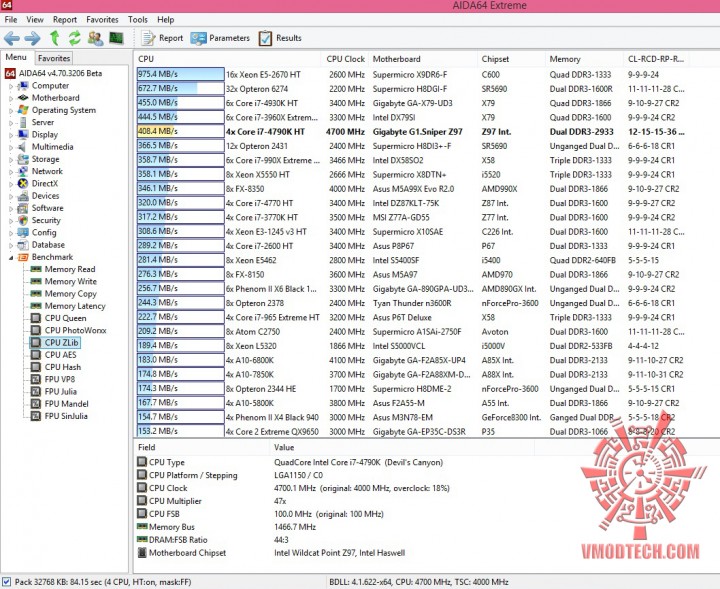Screen dimensions: 720x589
Task: Click the AIDA64 v4.70.3206 Beta root icon
Action: tap(10, 73)
